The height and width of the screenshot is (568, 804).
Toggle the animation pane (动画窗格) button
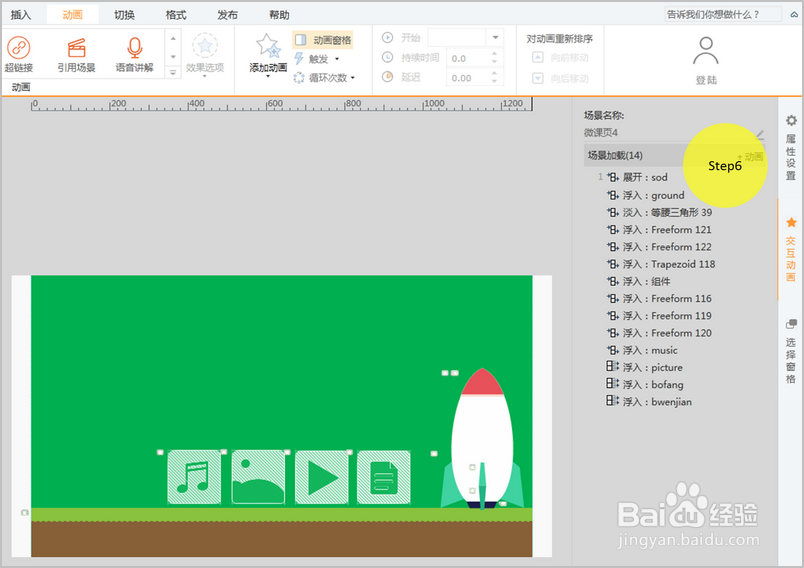[323, 40]
